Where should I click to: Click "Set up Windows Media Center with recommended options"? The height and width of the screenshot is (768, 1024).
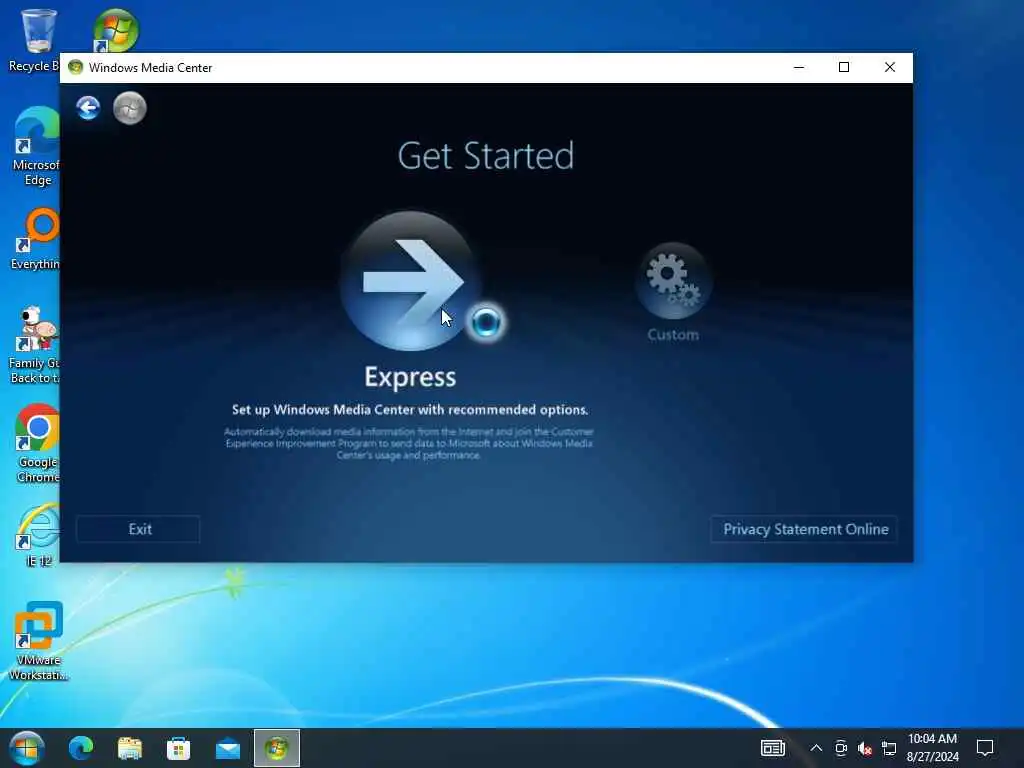[410, 409]
